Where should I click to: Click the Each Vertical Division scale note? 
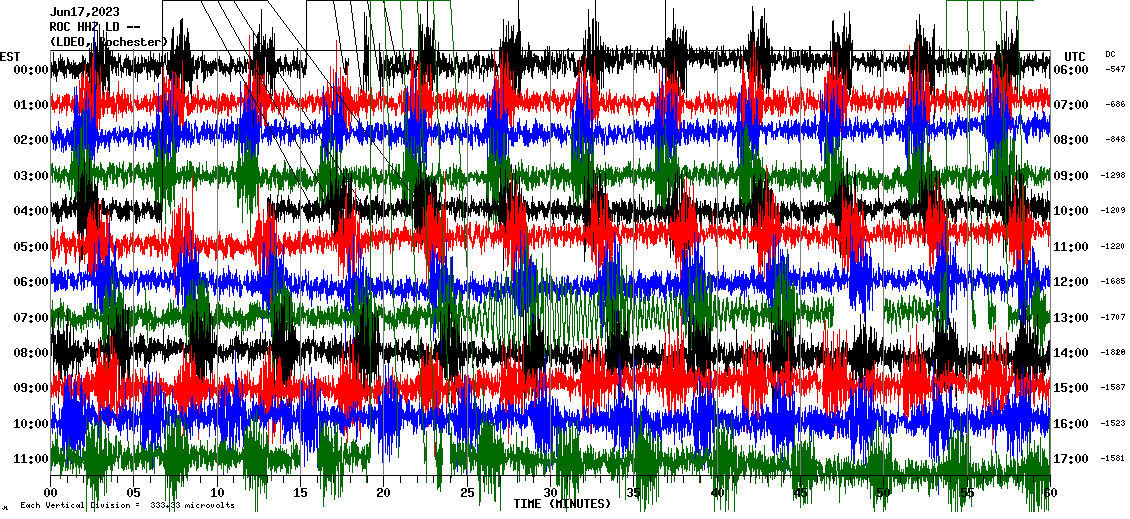click(x=127, y=505)
